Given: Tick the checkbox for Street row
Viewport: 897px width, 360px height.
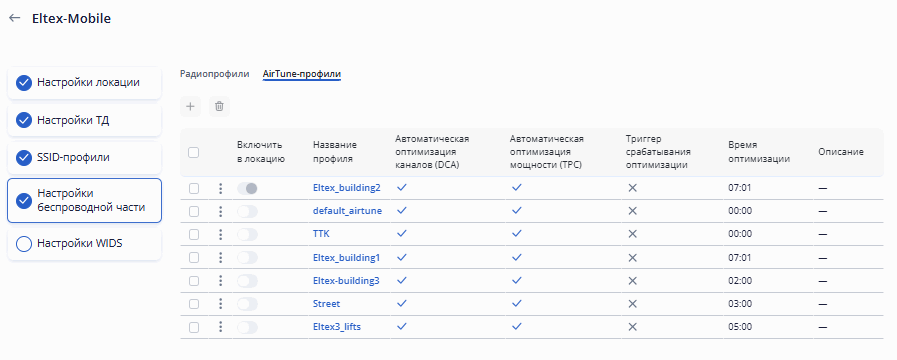Looking at the screenshot, I should pyautogui.click(x=194, y=304).
